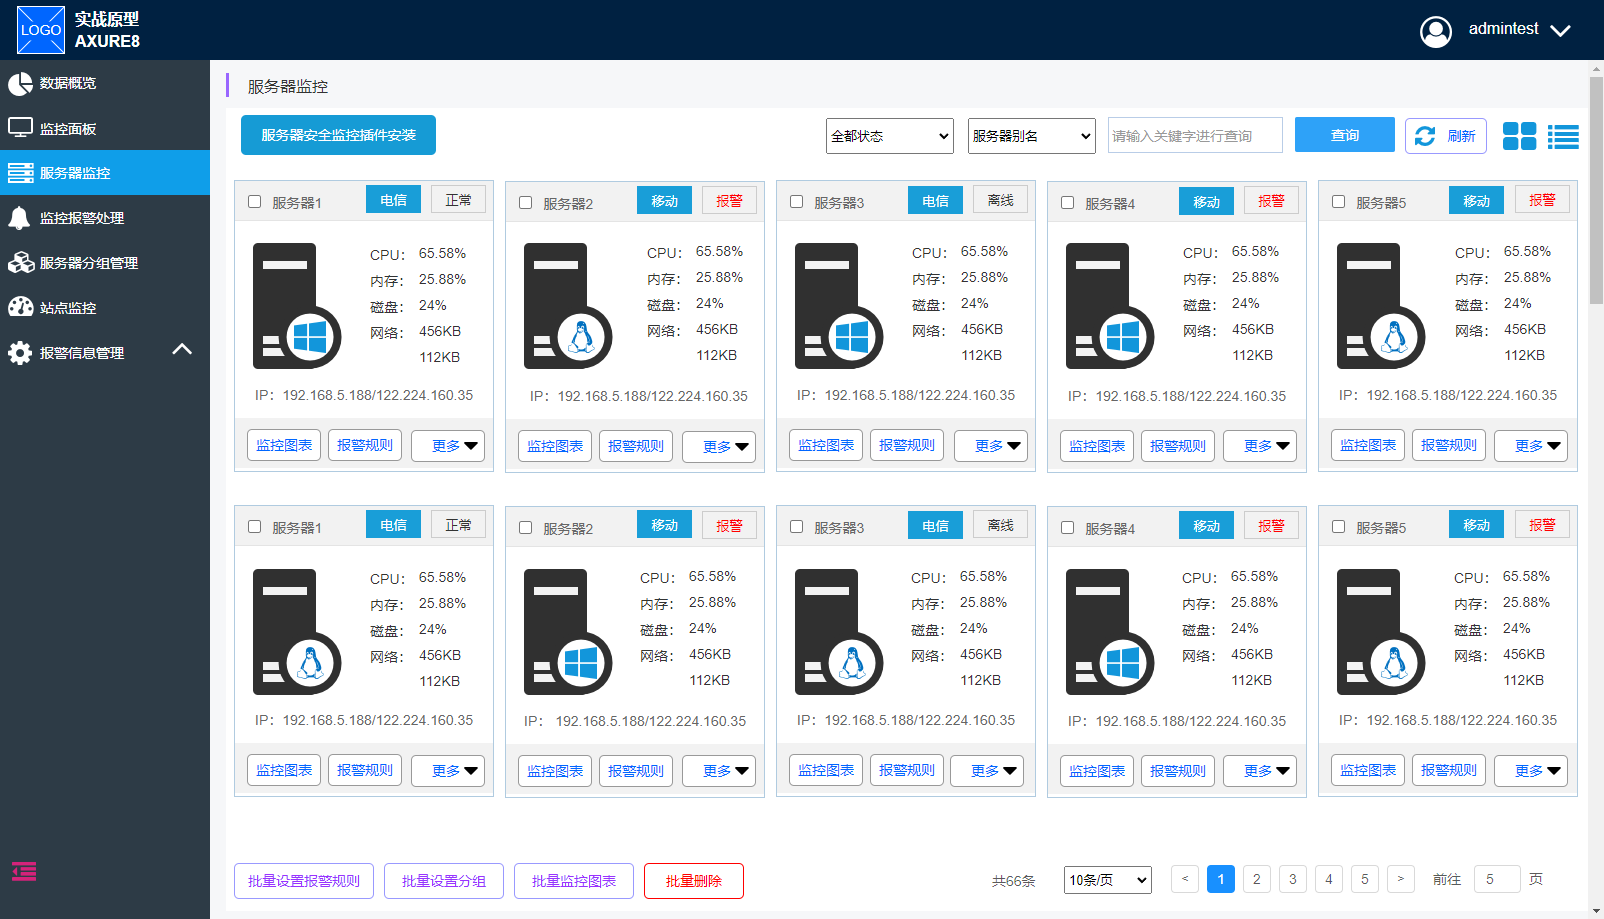Click first-row 服务器3 Windows server image
Screen dimensions: 1604x919
pos(839,306)
